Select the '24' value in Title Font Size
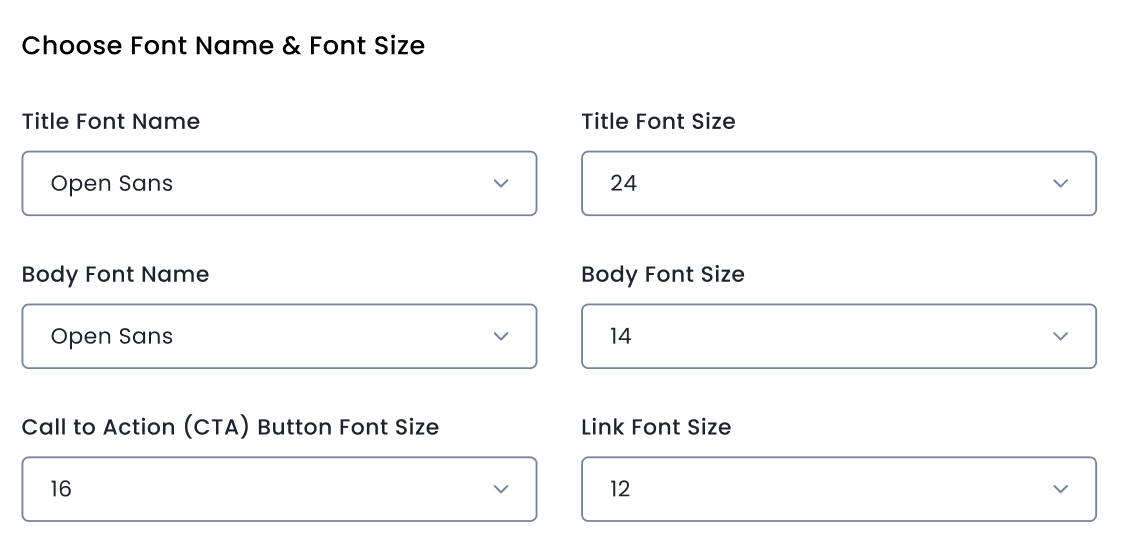The image size is (1136, 546). point(623,184)
